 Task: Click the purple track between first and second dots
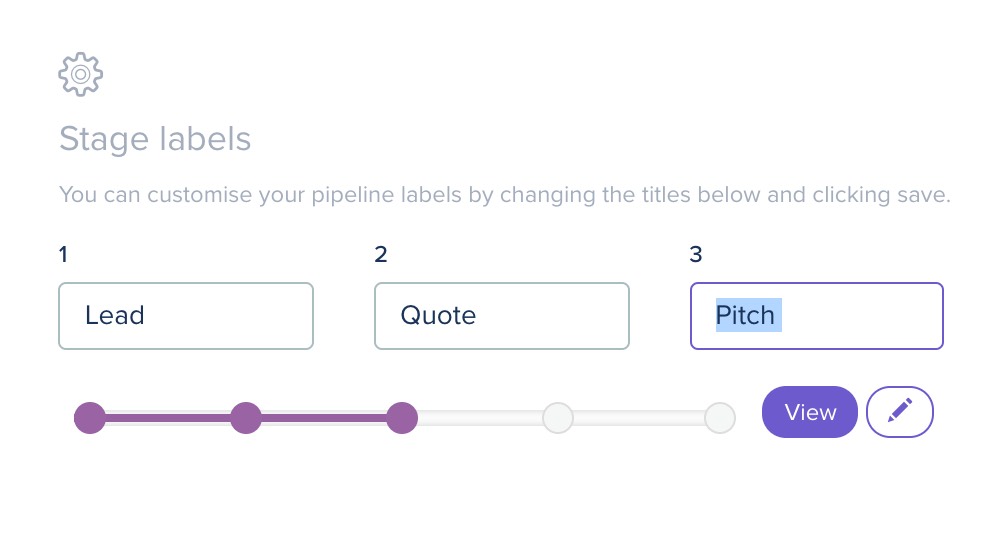(x=168, y=418)
